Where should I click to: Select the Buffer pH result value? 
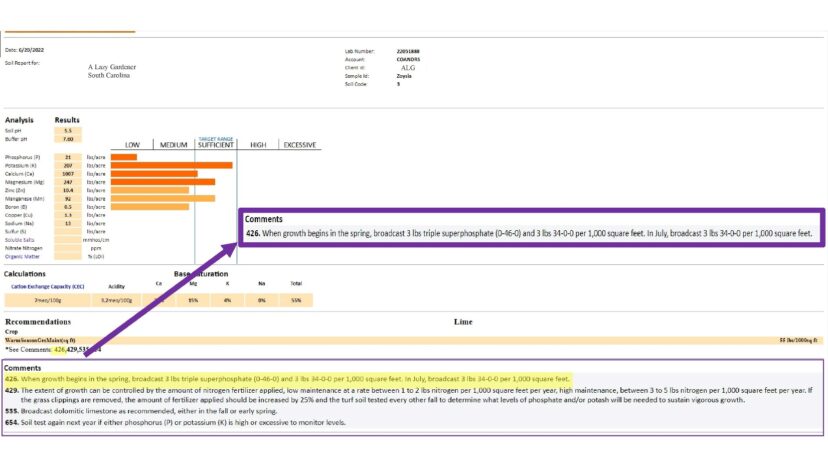coord(68,139)
